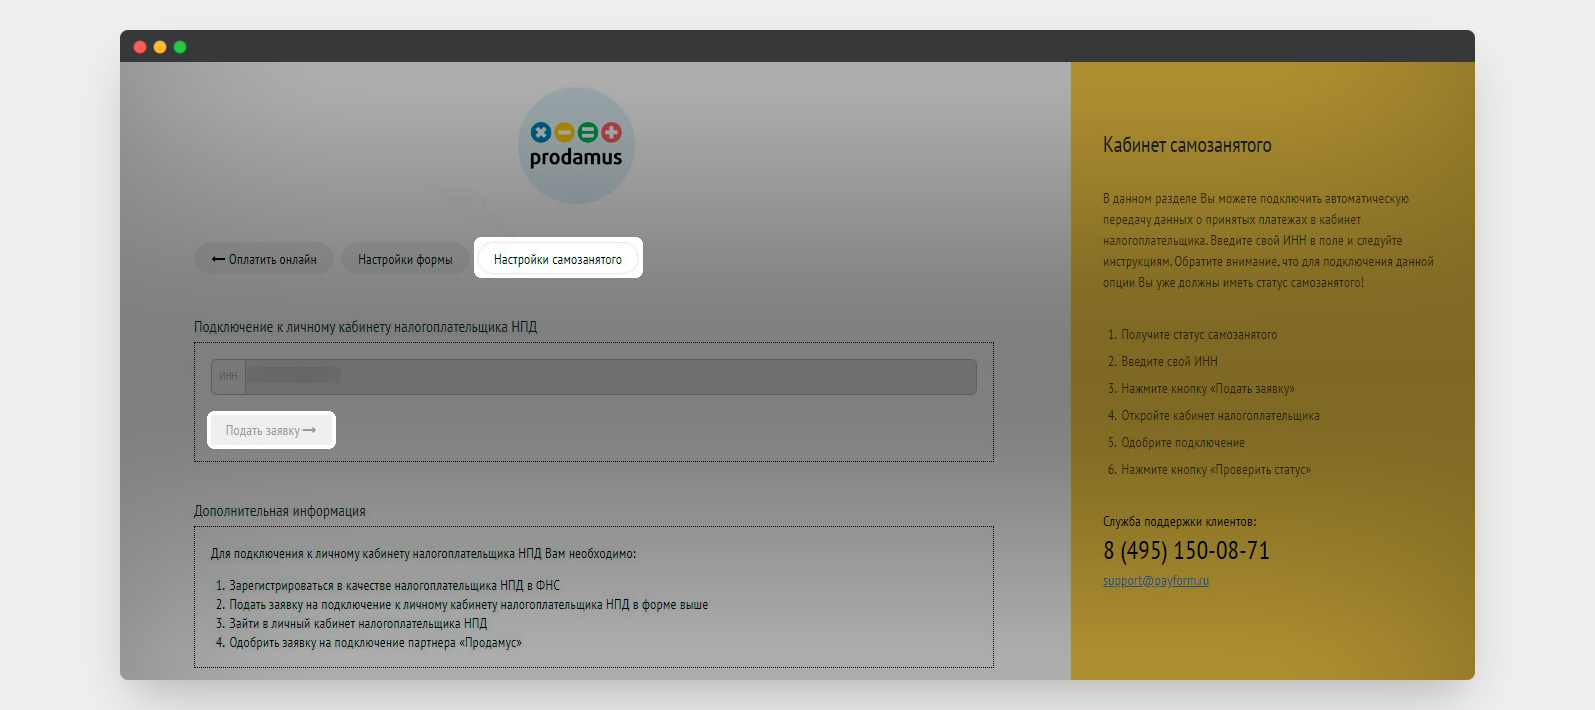
Task: Click the yellow minimize window button
Action: (x=160, y=47)
